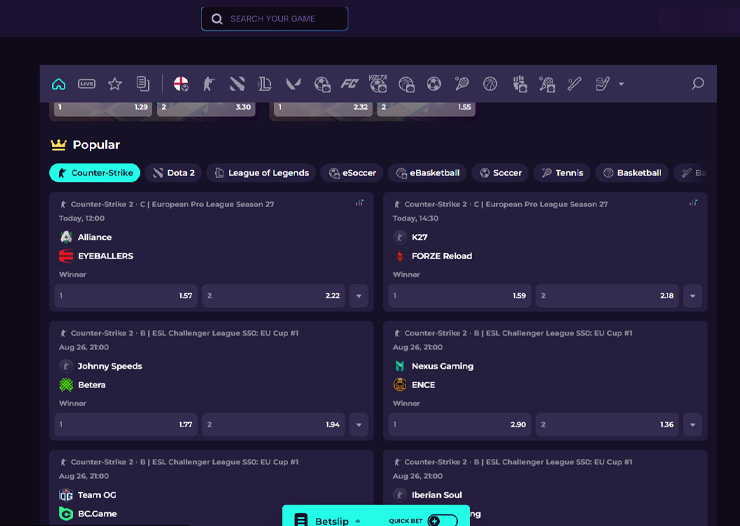Viewport: 740px width, 526px height.
Task: Click the England flag icon
Action: [x=181, y=84]
